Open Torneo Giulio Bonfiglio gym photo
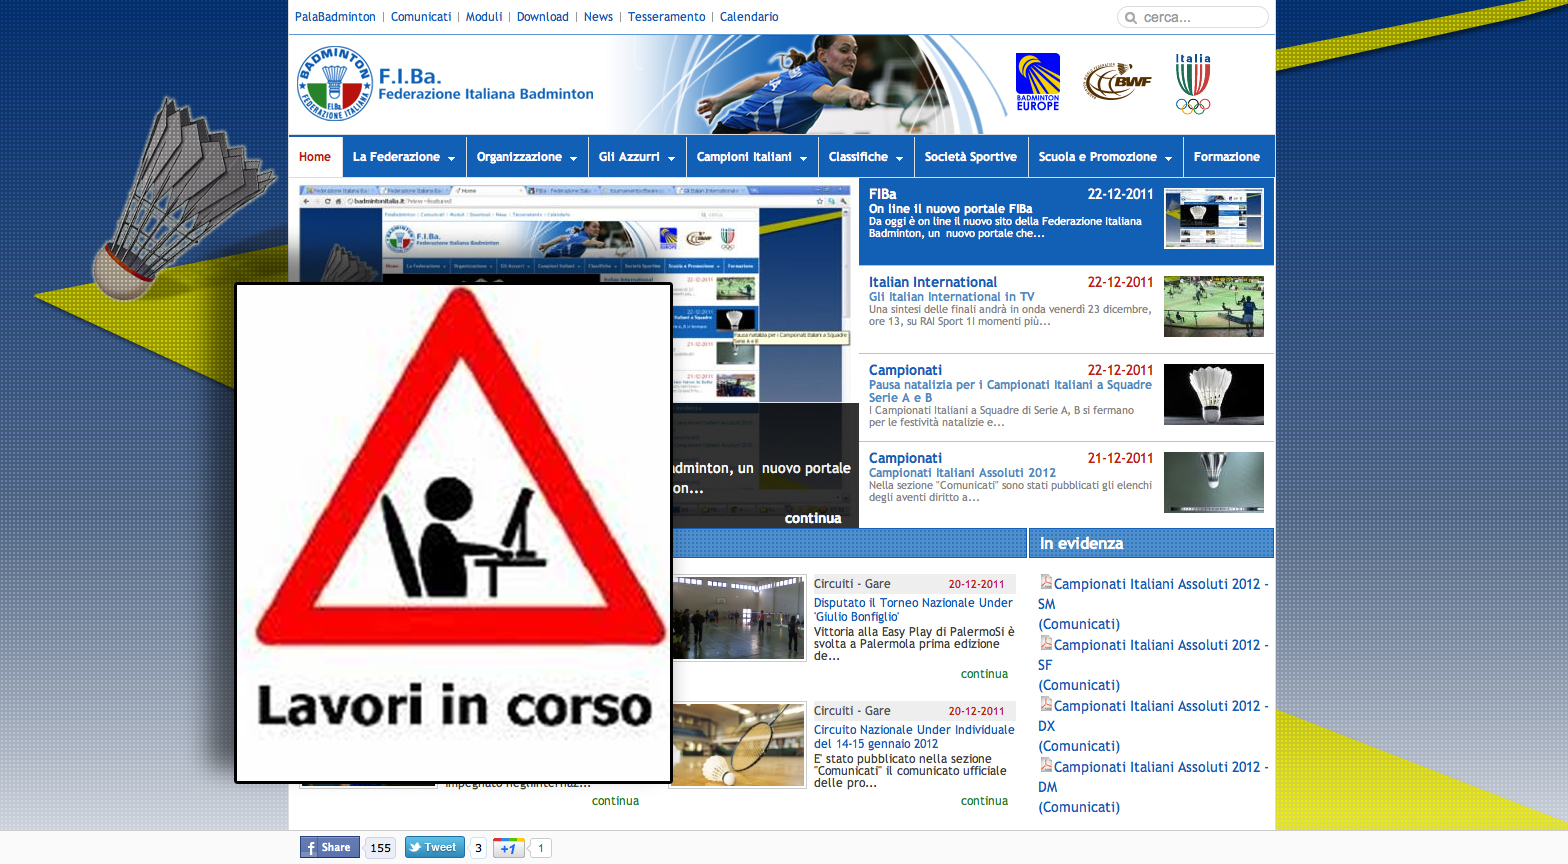The image size is (1568, 864). pos(738,617)
